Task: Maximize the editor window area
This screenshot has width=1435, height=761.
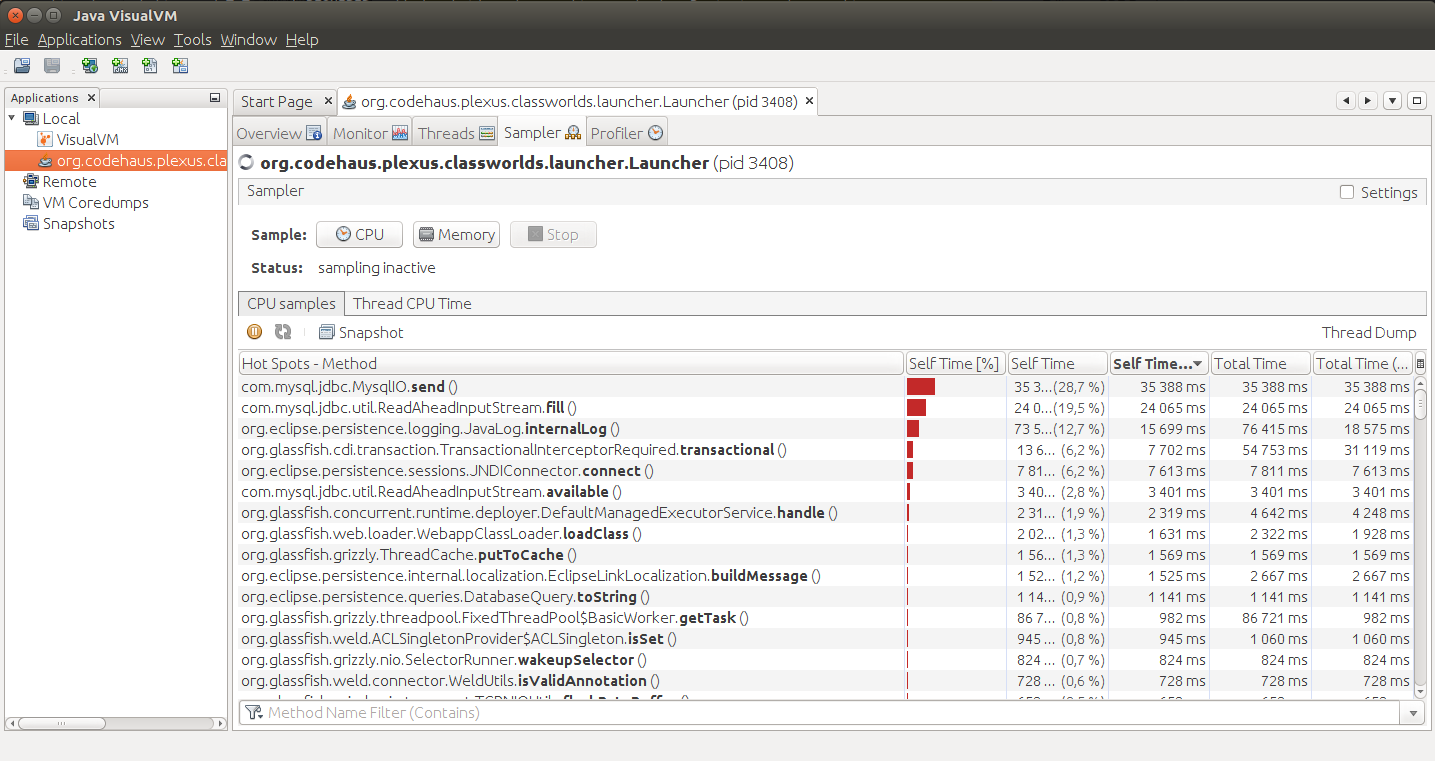Action: pyautogui.click(x=1416, y=101)
